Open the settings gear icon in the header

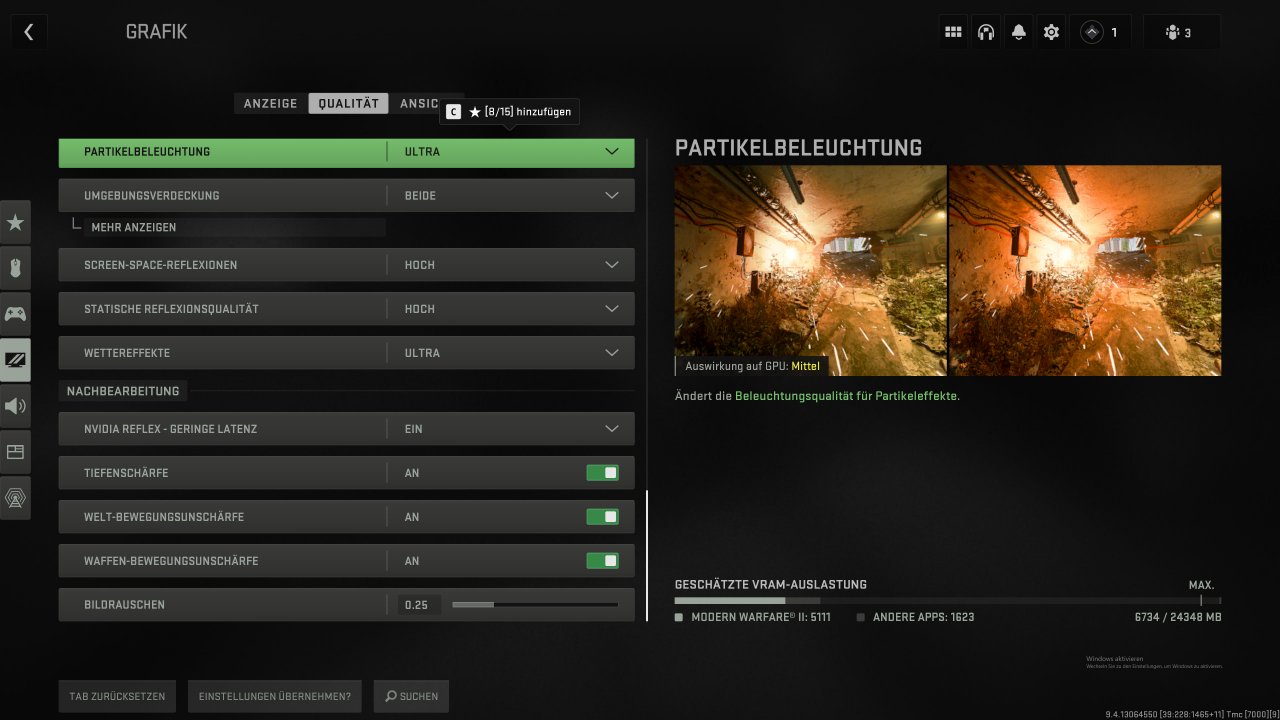pos(1051,32)
